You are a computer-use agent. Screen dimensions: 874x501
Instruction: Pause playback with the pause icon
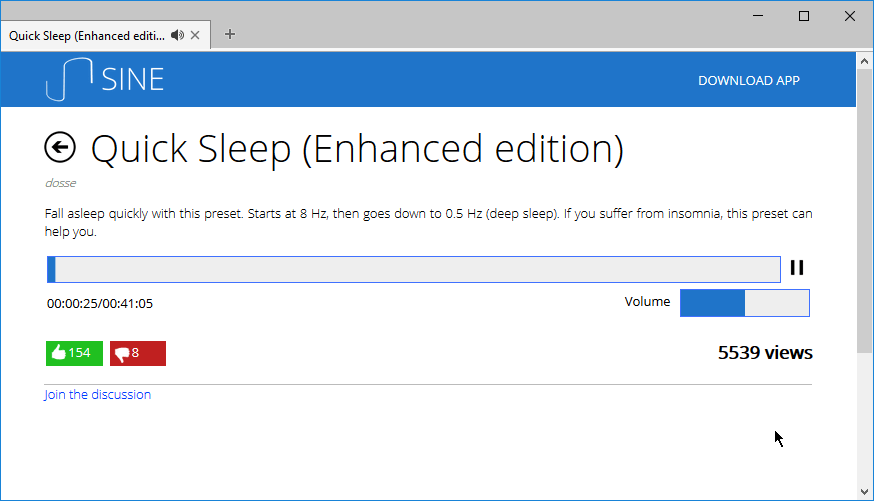pos(797,268)
